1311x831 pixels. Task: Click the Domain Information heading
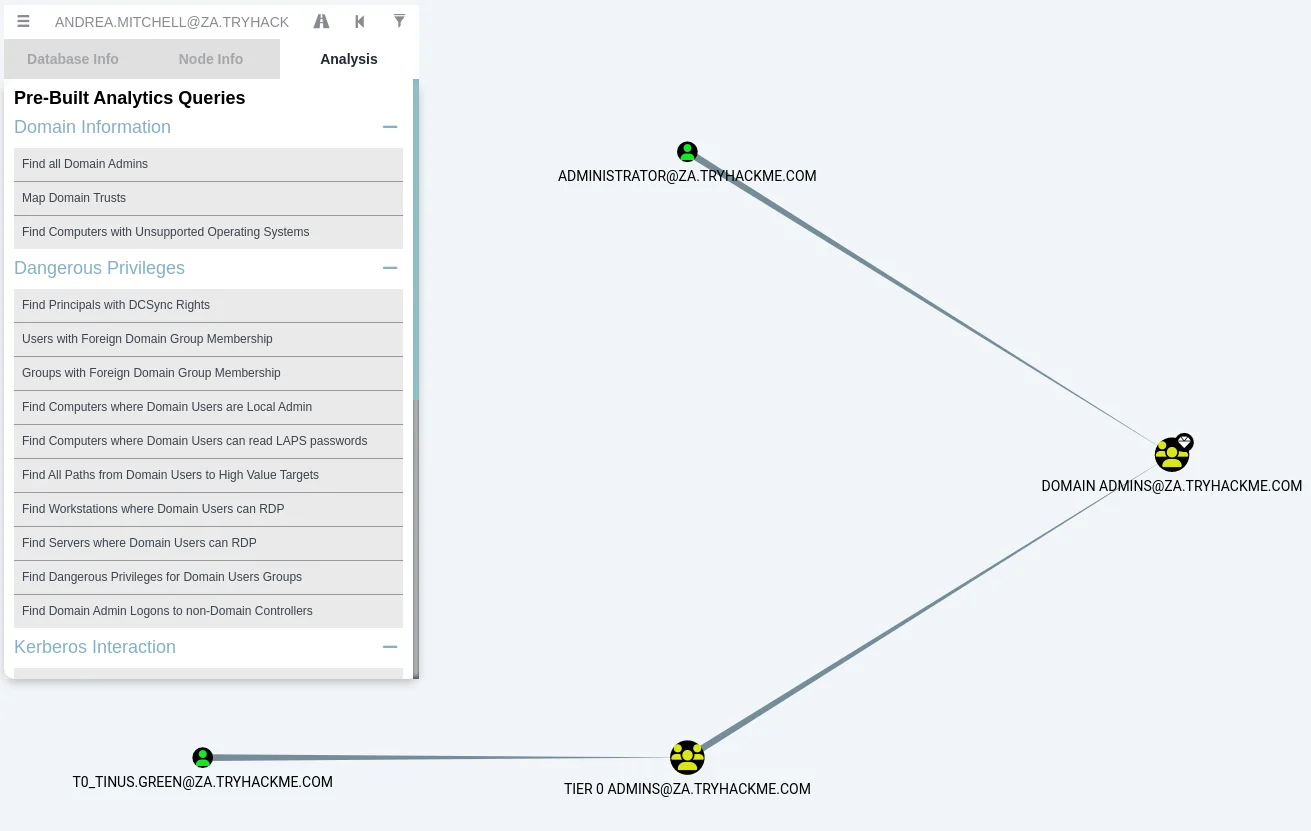pyautogui.click(x=92, y=127)
